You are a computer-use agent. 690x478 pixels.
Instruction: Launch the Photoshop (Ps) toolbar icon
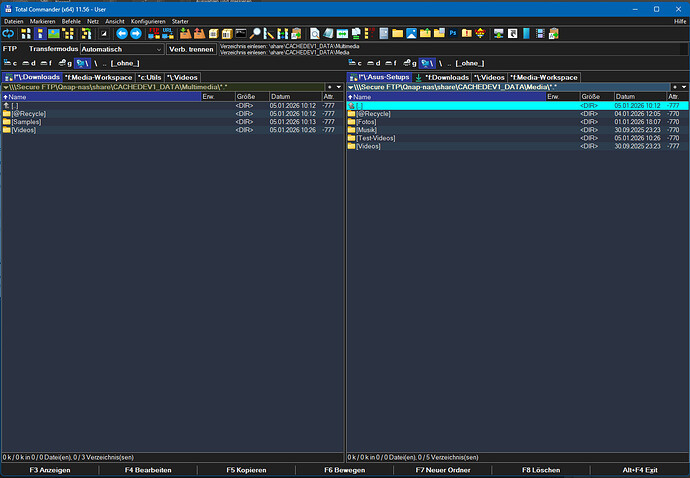pos(452,33)
